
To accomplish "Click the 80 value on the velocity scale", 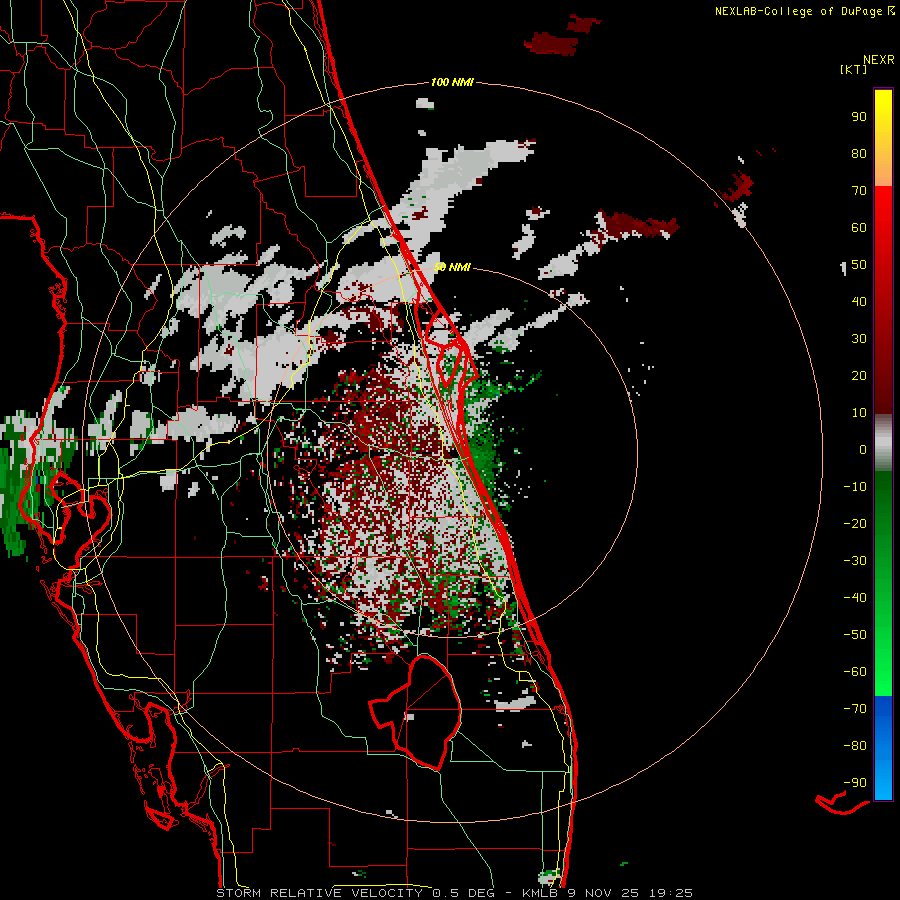I will point(859,153).
